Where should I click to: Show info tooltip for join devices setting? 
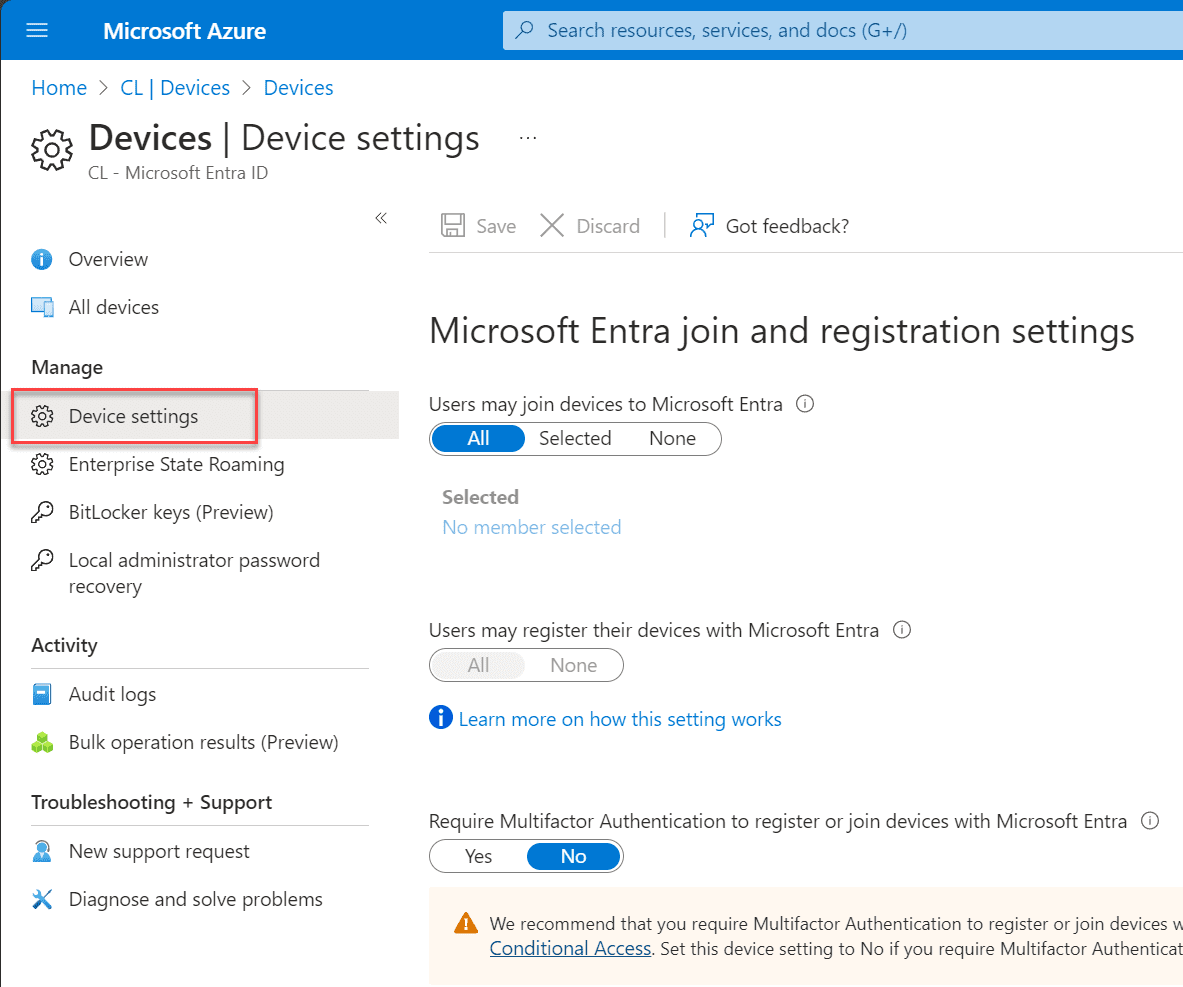(805, 404)
